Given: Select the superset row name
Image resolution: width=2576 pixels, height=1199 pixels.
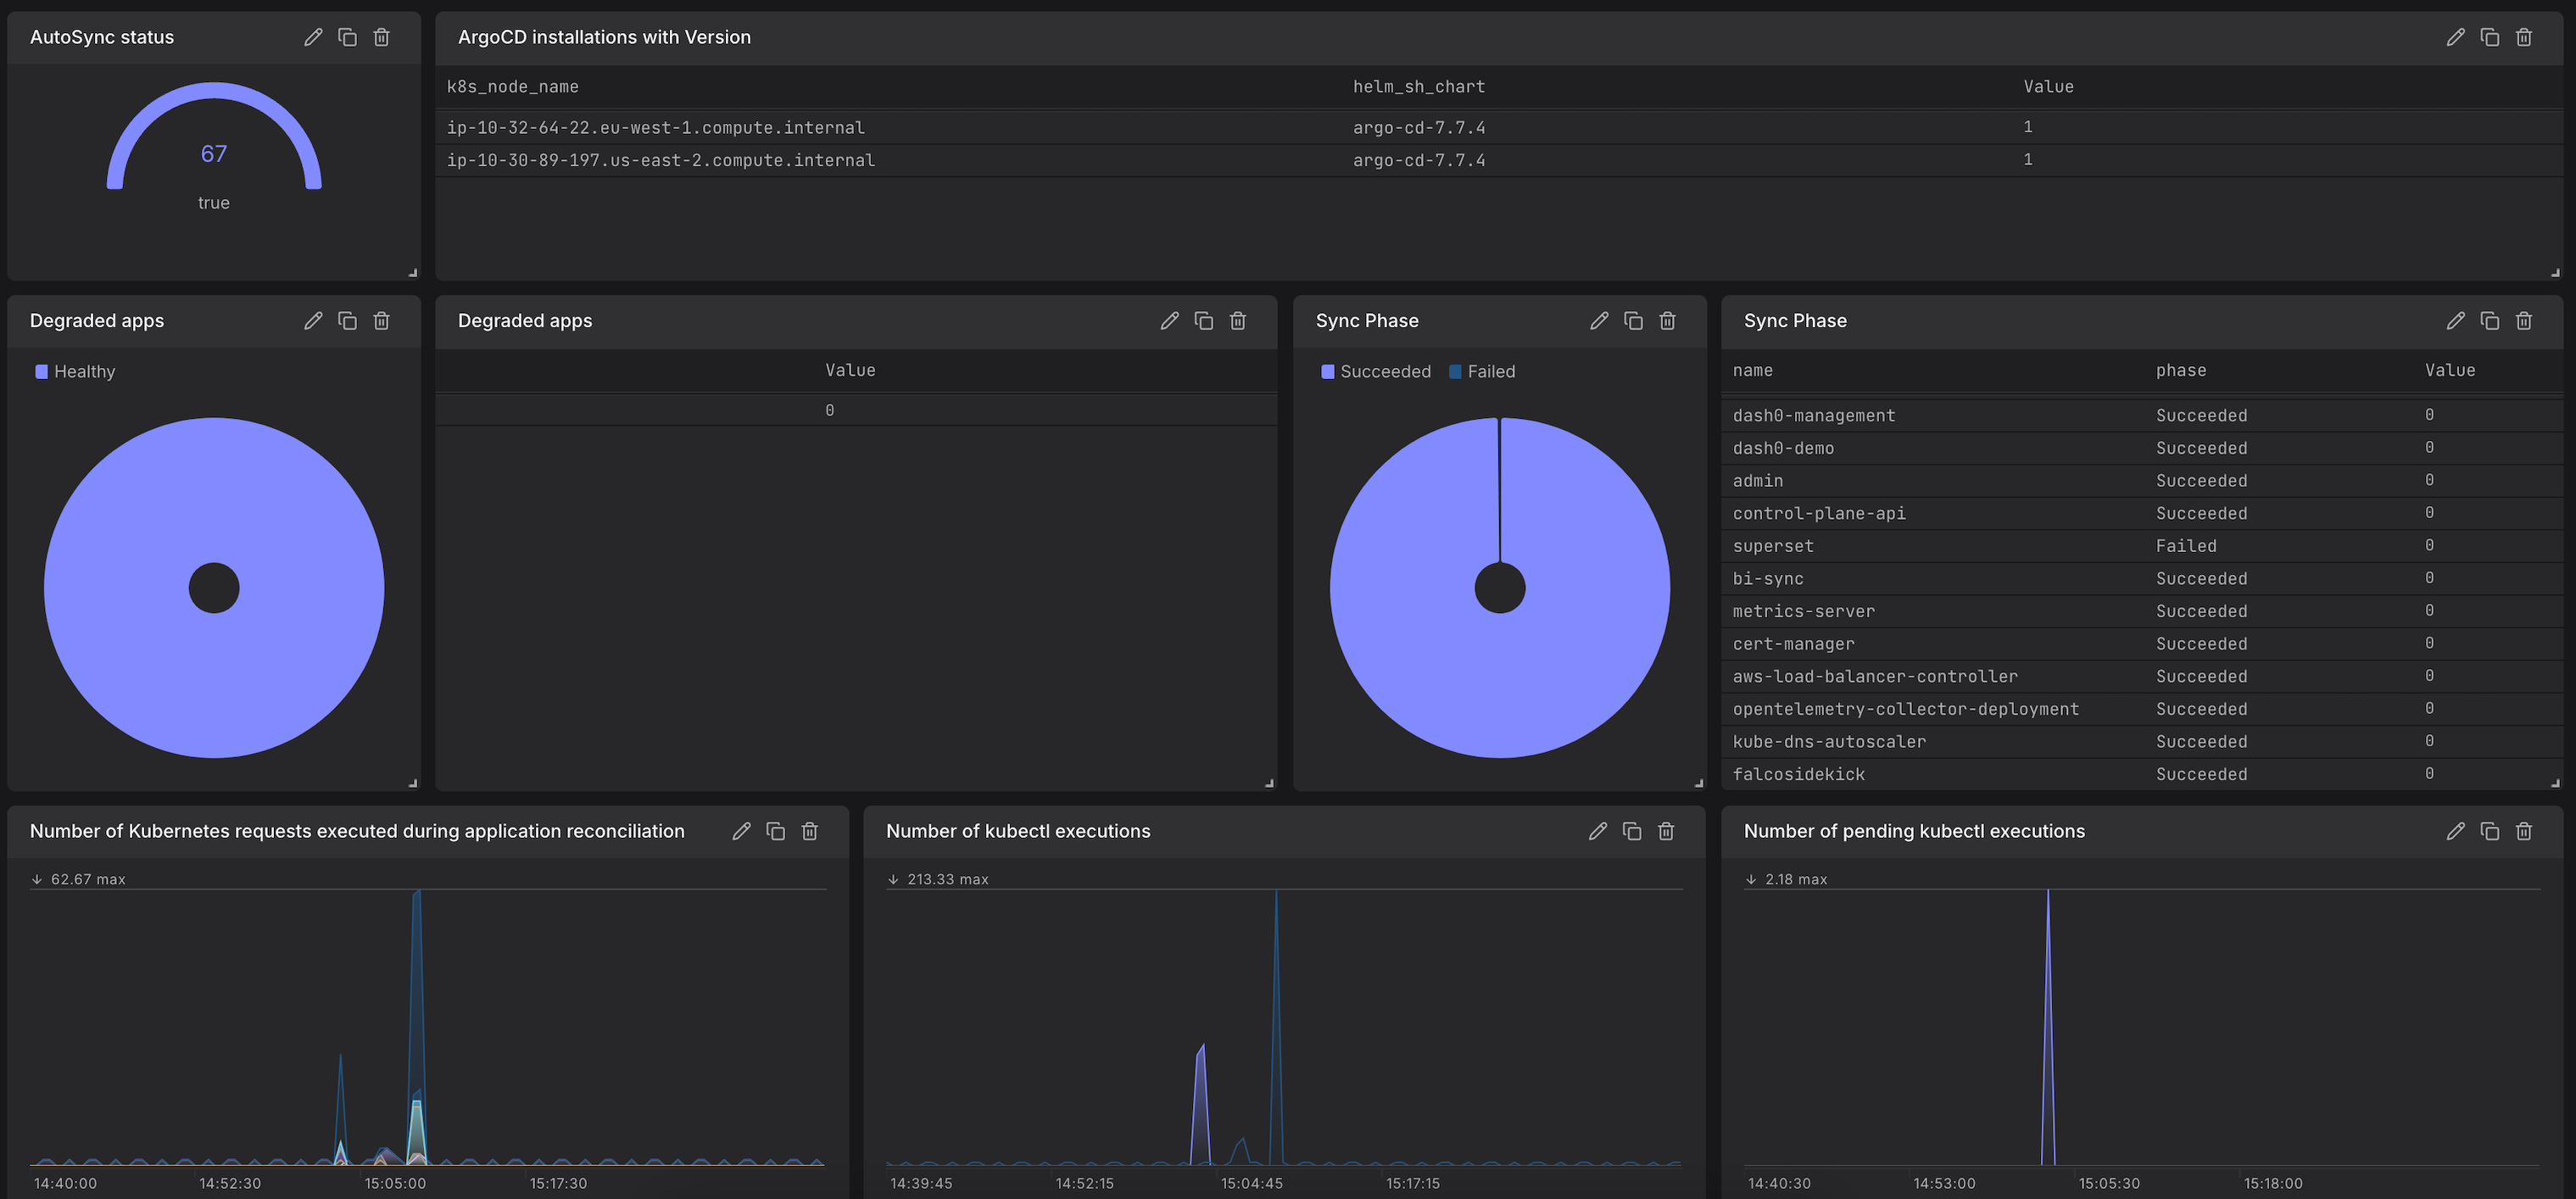Looking at the screenshot, I should [x=1772, y=546].
